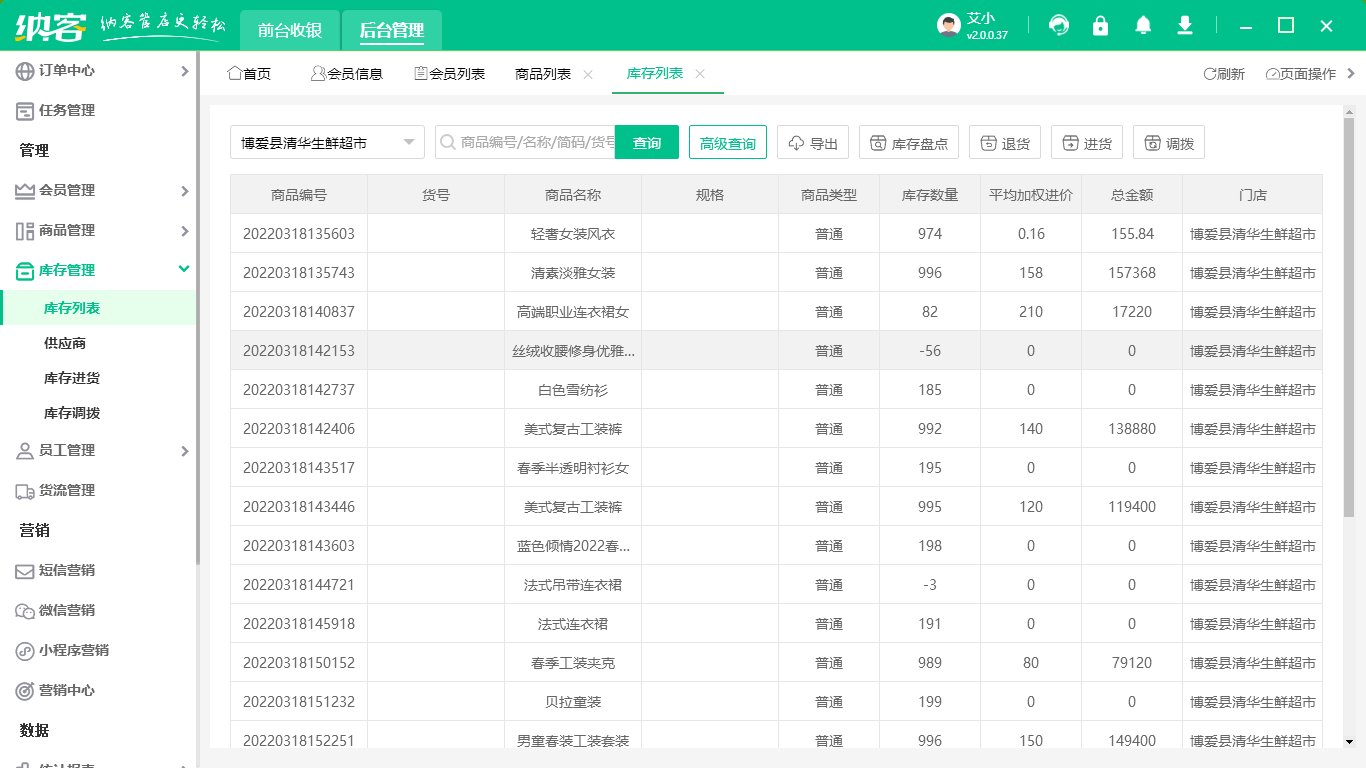
Task: Click the scrollbar down arrow
Action: pos(1349,742)
